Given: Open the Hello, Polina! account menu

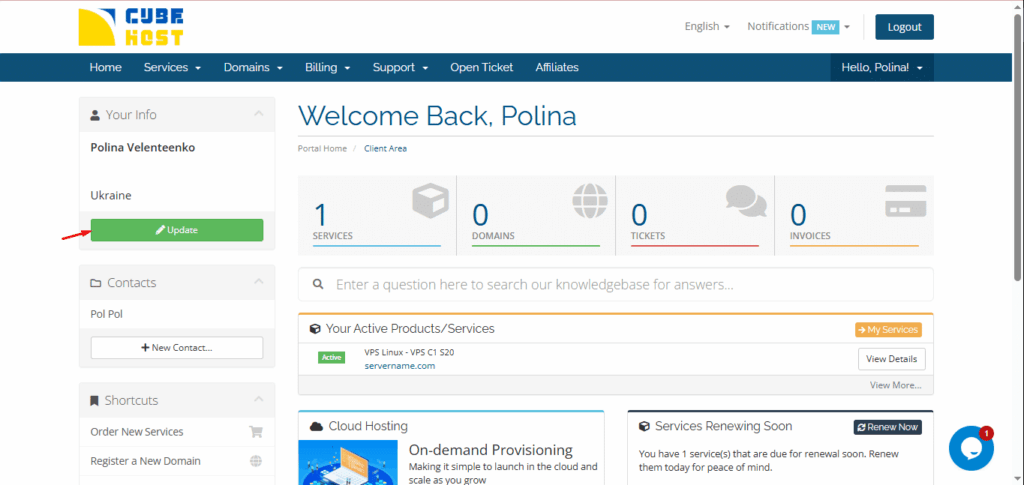Looking at the screenshot, I should coord(880,68).
